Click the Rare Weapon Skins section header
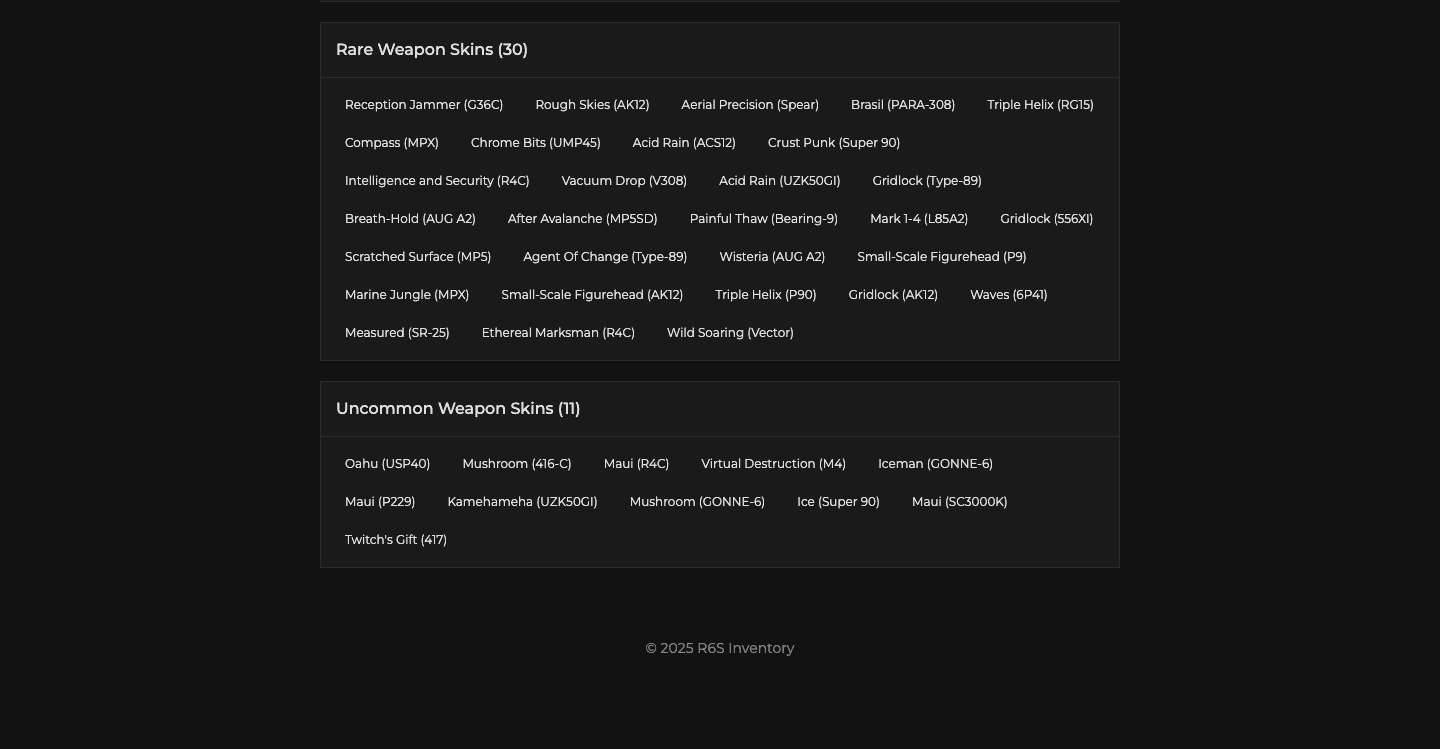The height and width of the screenshot is (749, 1440). coord(432,50)
